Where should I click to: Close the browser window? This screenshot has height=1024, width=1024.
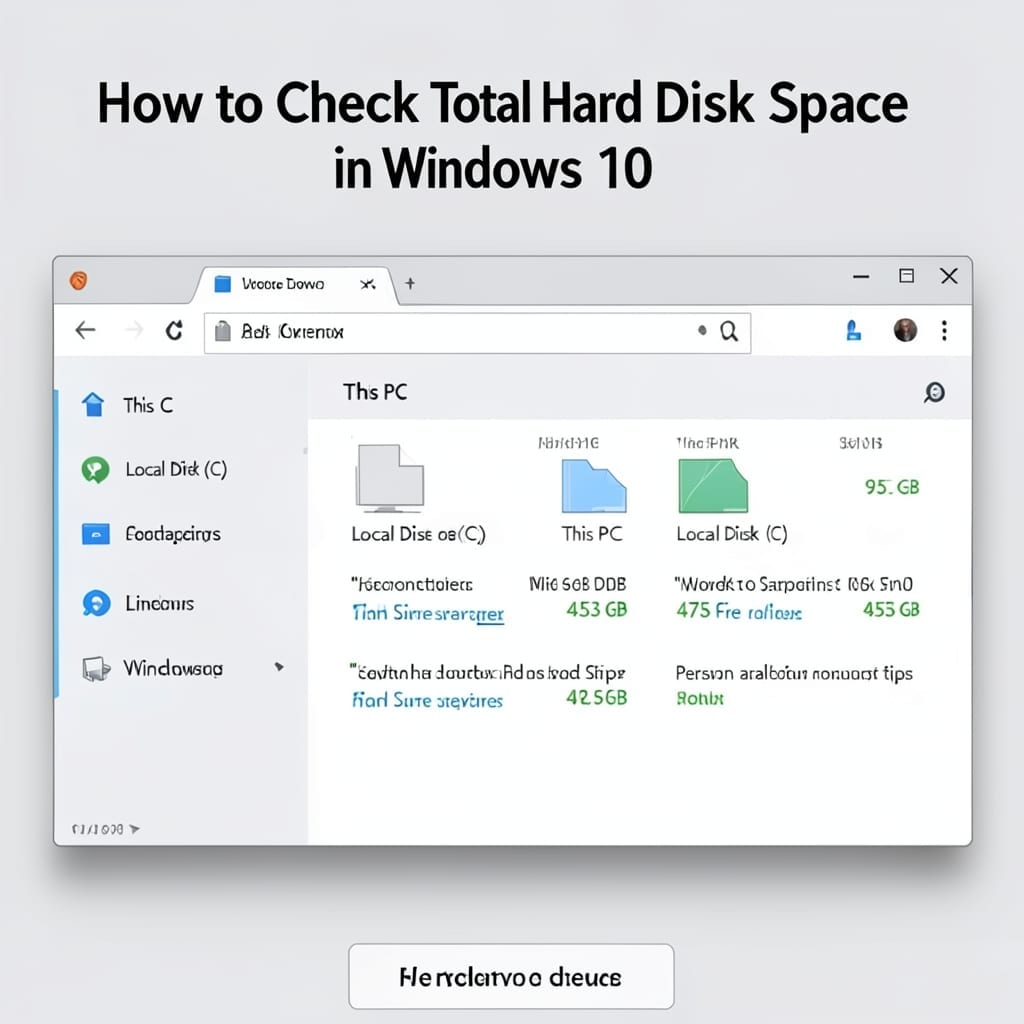click(x=949, y=276)
